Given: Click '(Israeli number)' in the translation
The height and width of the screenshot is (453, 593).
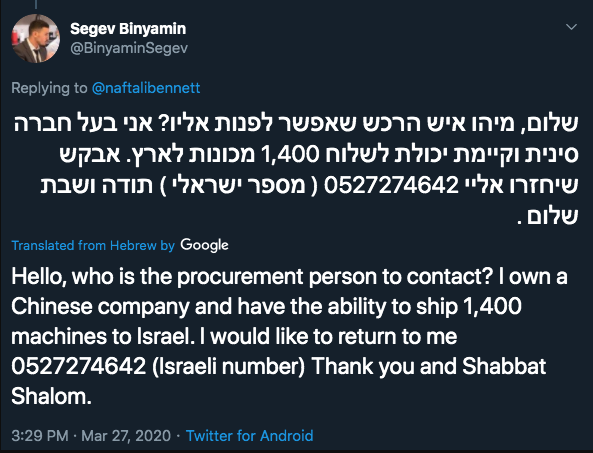Looking at the screenshot, I should [228, 366].
